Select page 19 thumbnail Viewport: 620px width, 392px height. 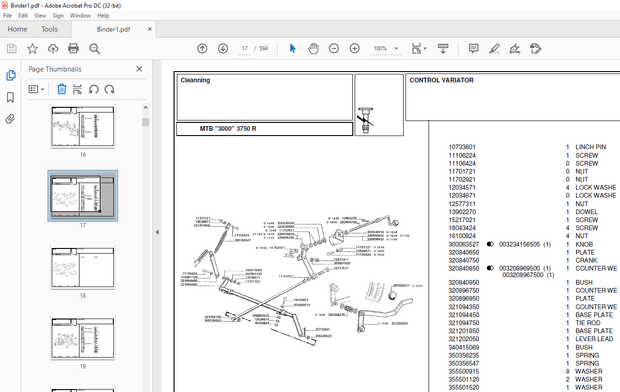tap(83, 337)
